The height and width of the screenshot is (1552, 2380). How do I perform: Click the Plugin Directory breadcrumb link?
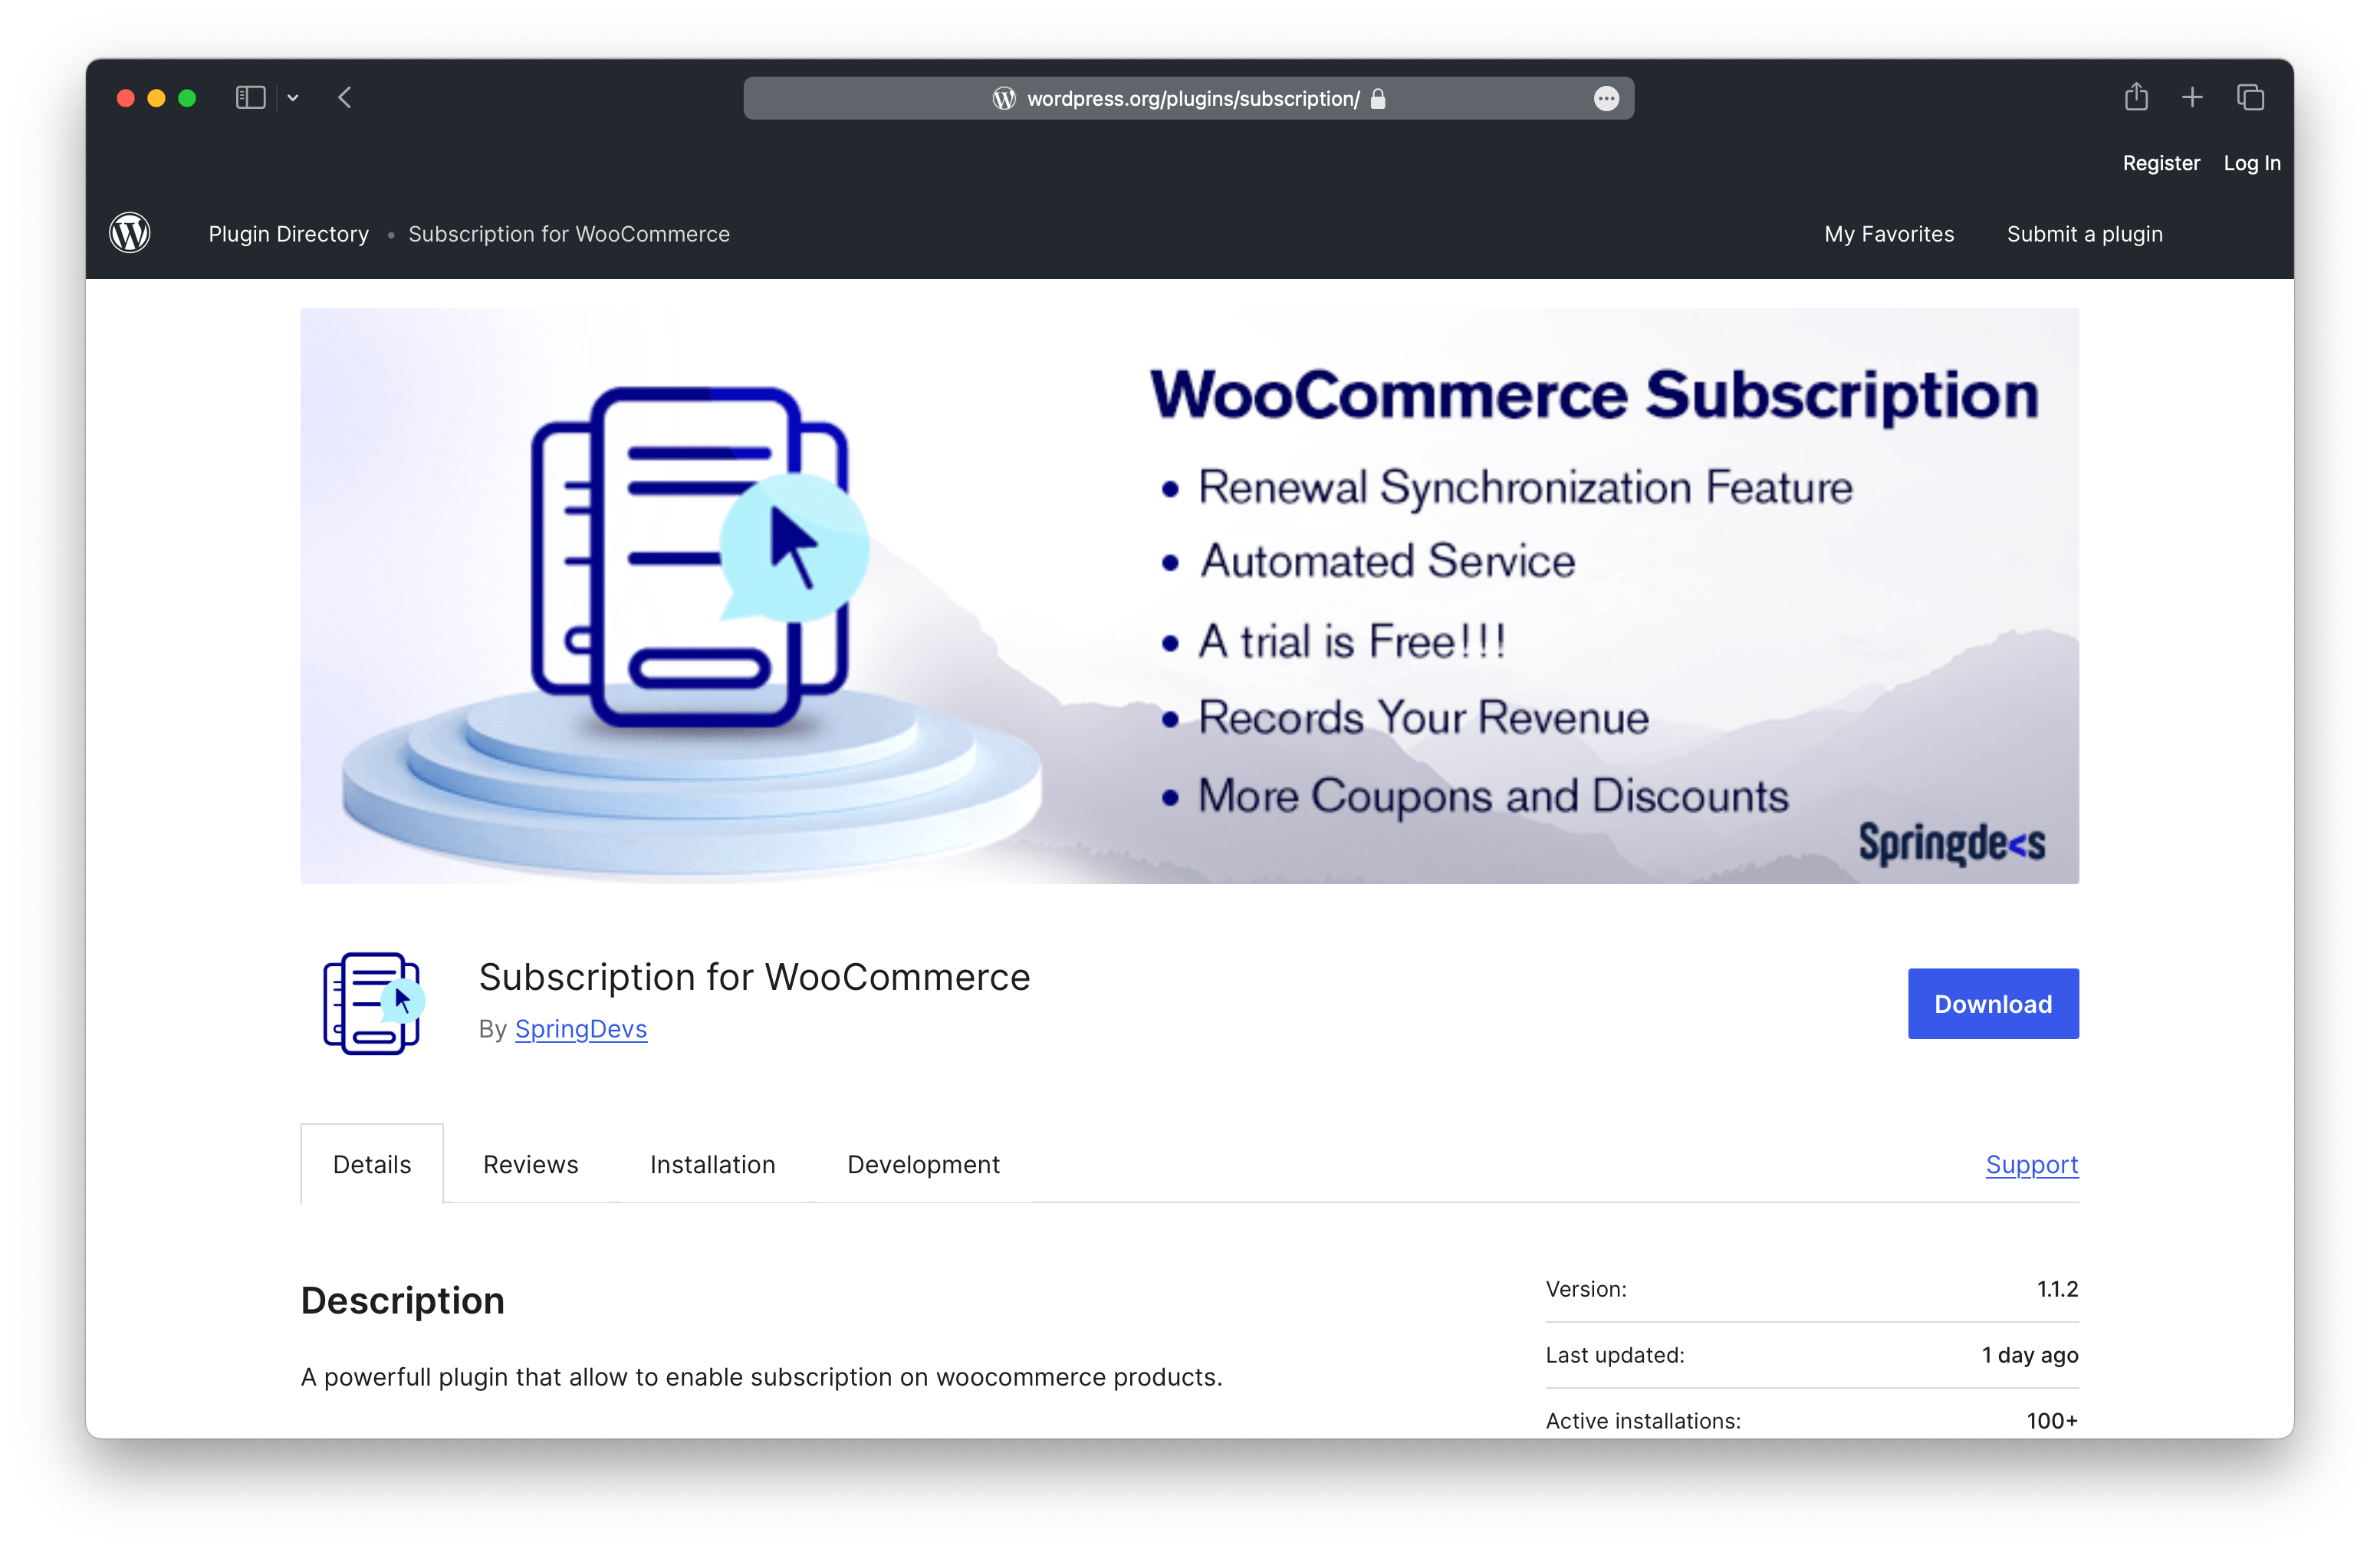click(288, 234)
